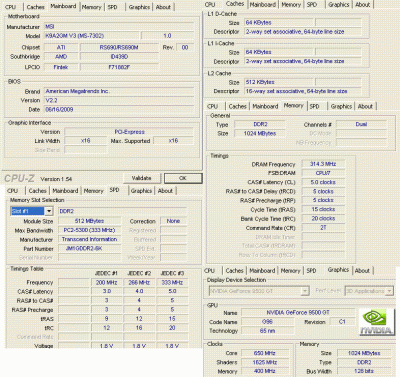Image resolution: width=400 pixels, height=377 pixels.
Task: Click the Mainboard tab above L1 D-Cache
Action: 263,5
